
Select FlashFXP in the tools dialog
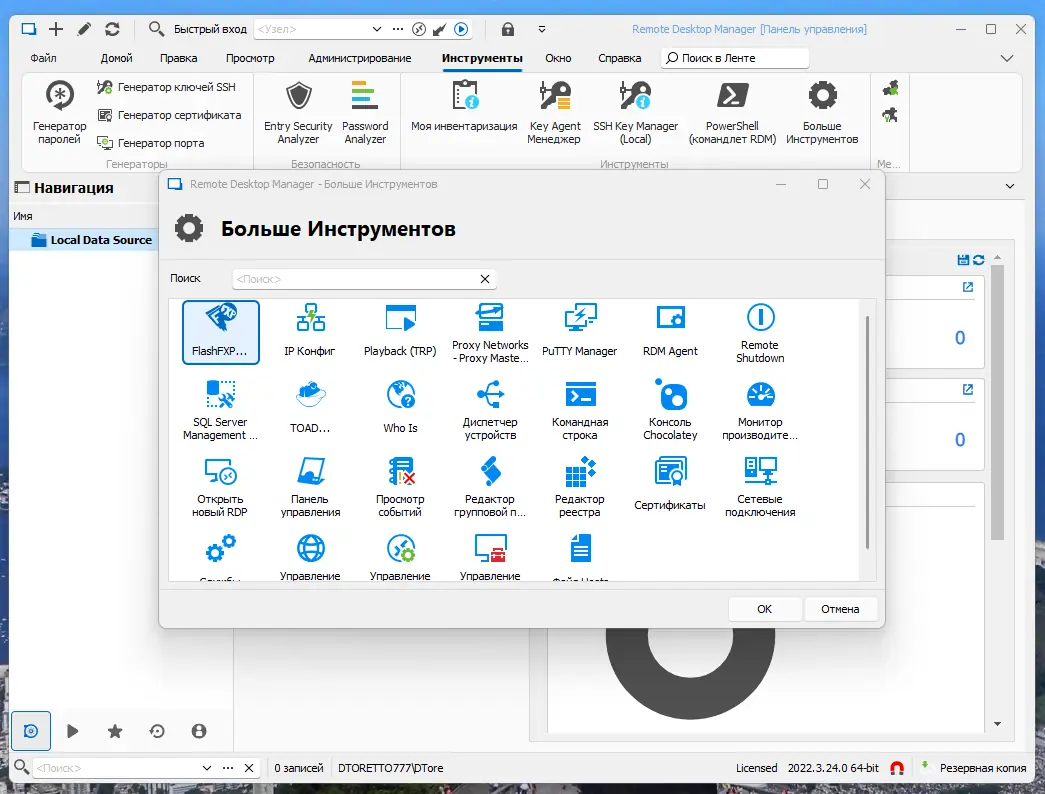click(x=220, y=330)
